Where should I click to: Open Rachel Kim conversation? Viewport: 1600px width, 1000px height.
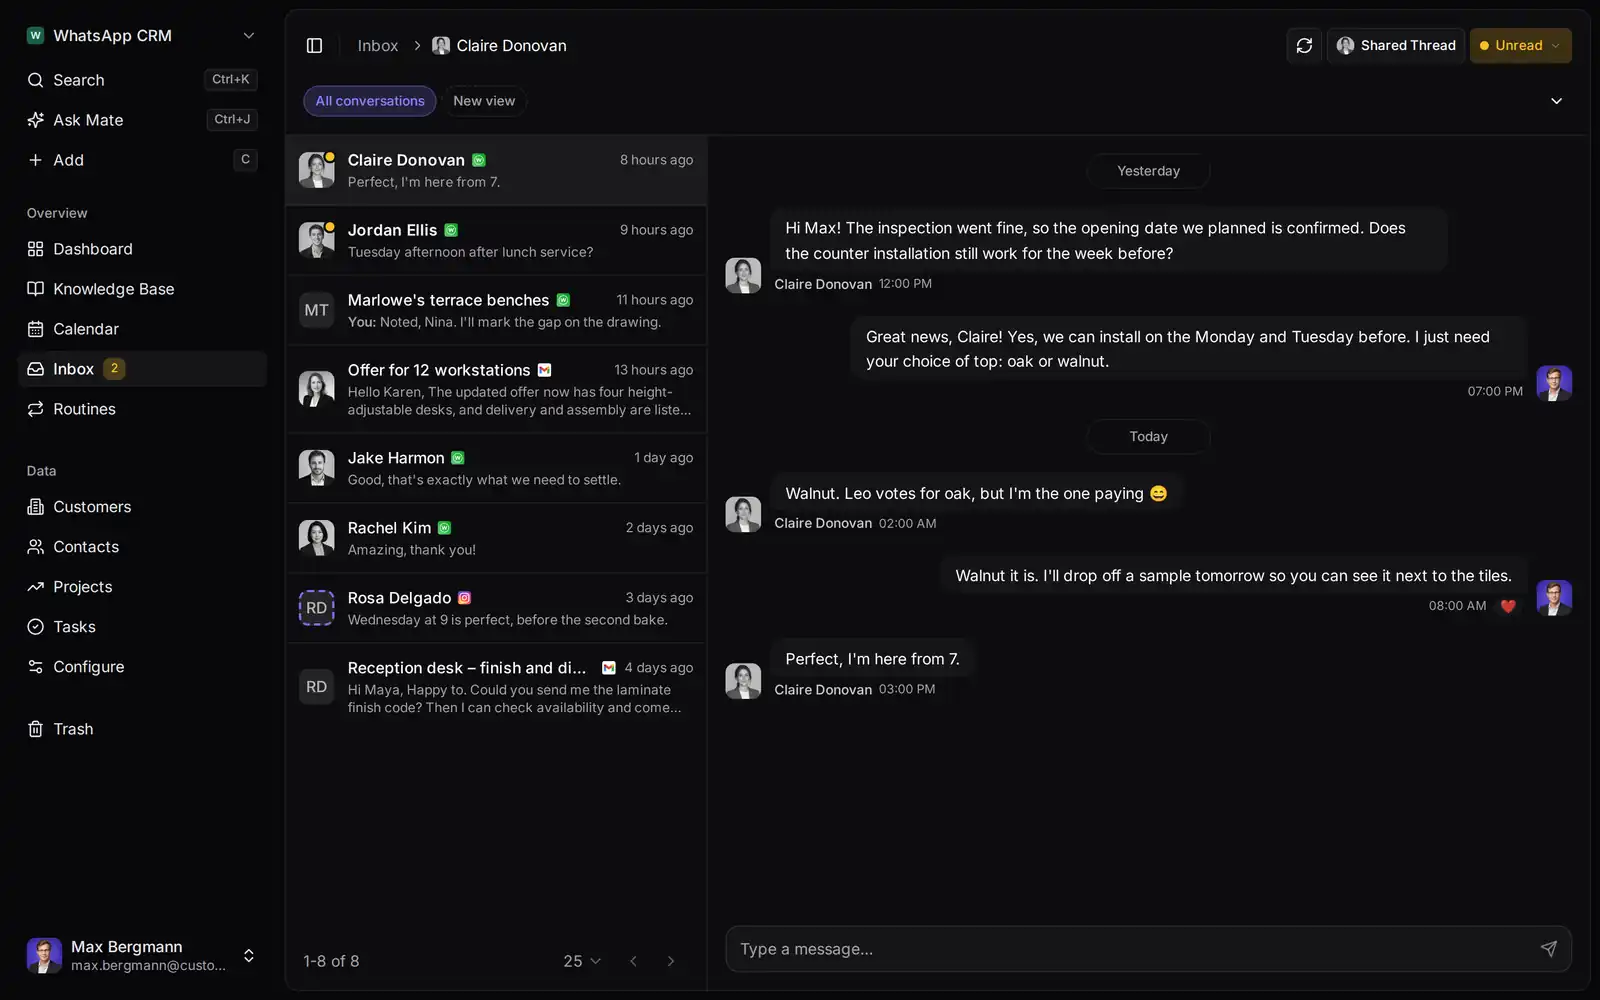coord(496,538)
